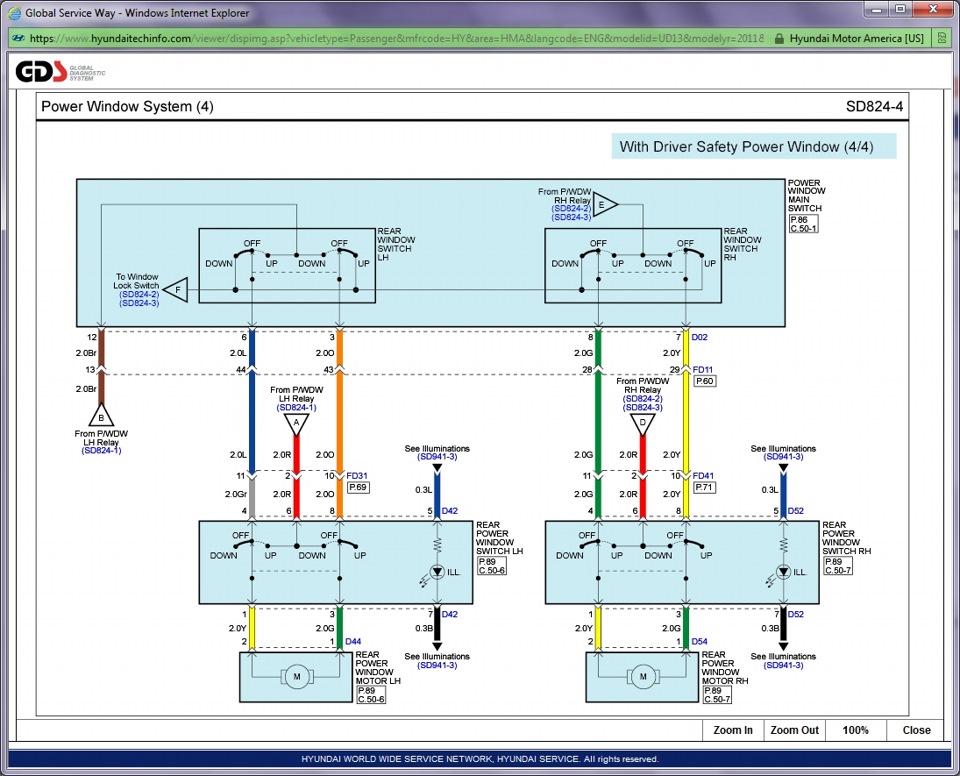This screenshot has width=960, height=776.
Task: Click the security lock icon
Action: pos(779,38)
